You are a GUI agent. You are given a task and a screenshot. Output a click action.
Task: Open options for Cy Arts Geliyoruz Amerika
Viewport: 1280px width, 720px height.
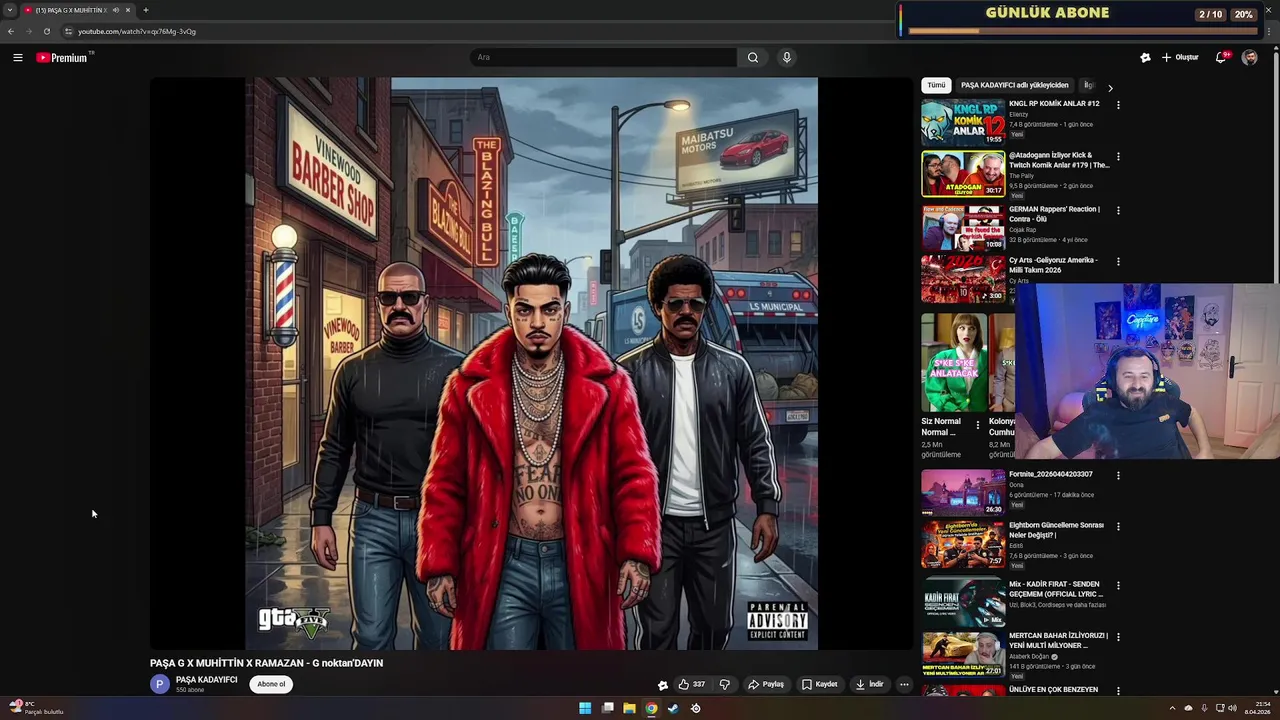[1118, 262]
